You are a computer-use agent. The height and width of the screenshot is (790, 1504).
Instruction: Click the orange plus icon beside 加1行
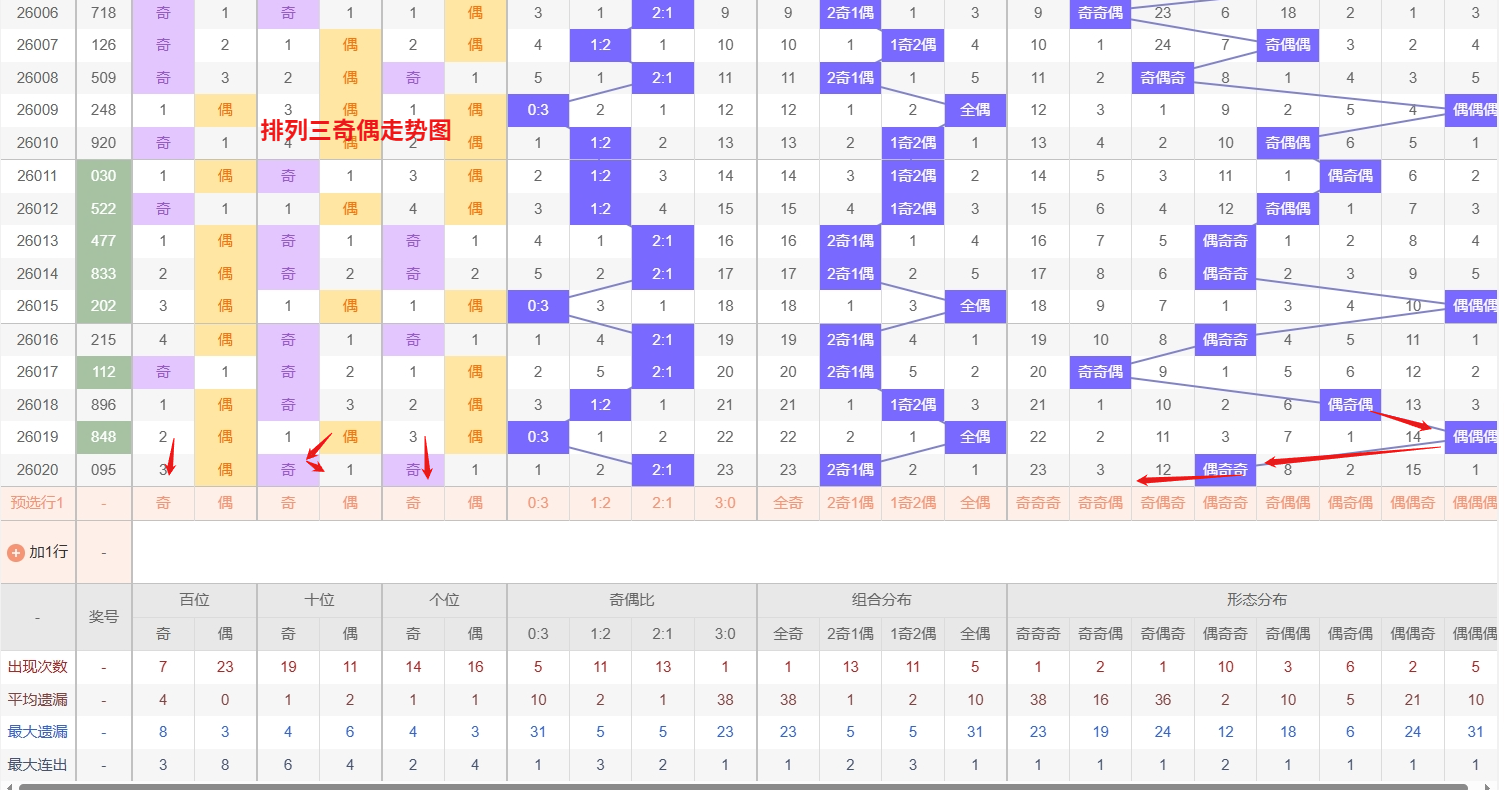16,552
